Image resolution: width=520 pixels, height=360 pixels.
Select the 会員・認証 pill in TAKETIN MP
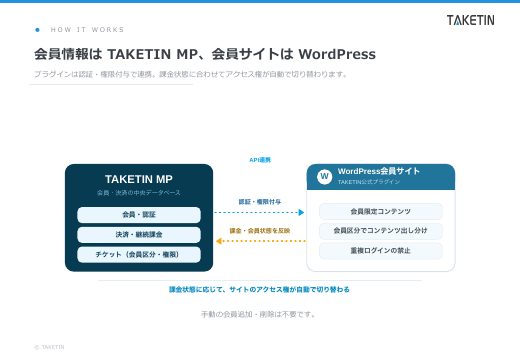pyautogui.click(x=139, y=215)
